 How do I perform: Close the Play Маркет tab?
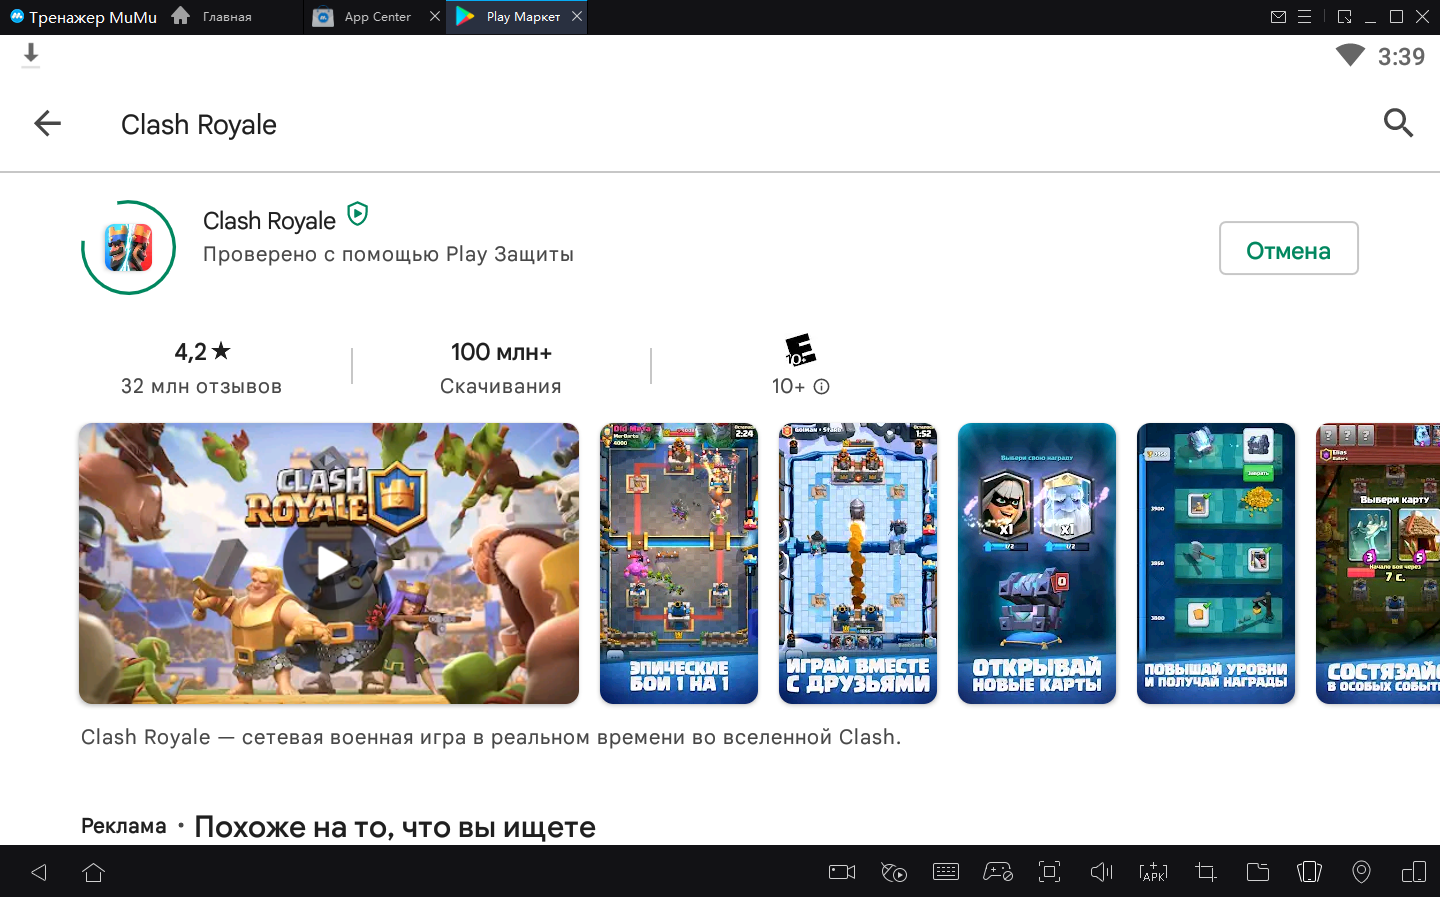click(x=577, y=16)
